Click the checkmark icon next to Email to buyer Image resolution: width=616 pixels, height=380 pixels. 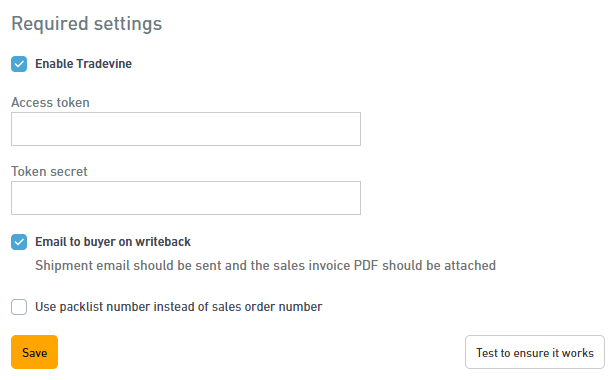tap(19, 242)
